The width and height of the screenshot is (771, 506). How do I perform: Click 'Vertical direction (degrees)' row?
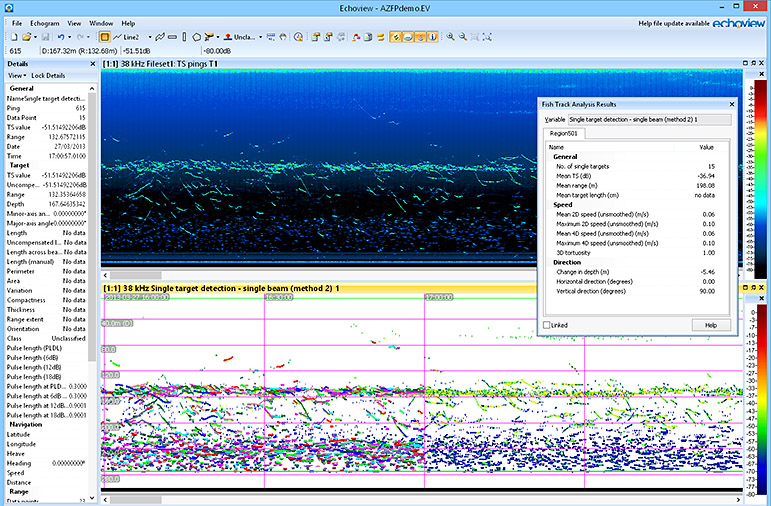635,291
